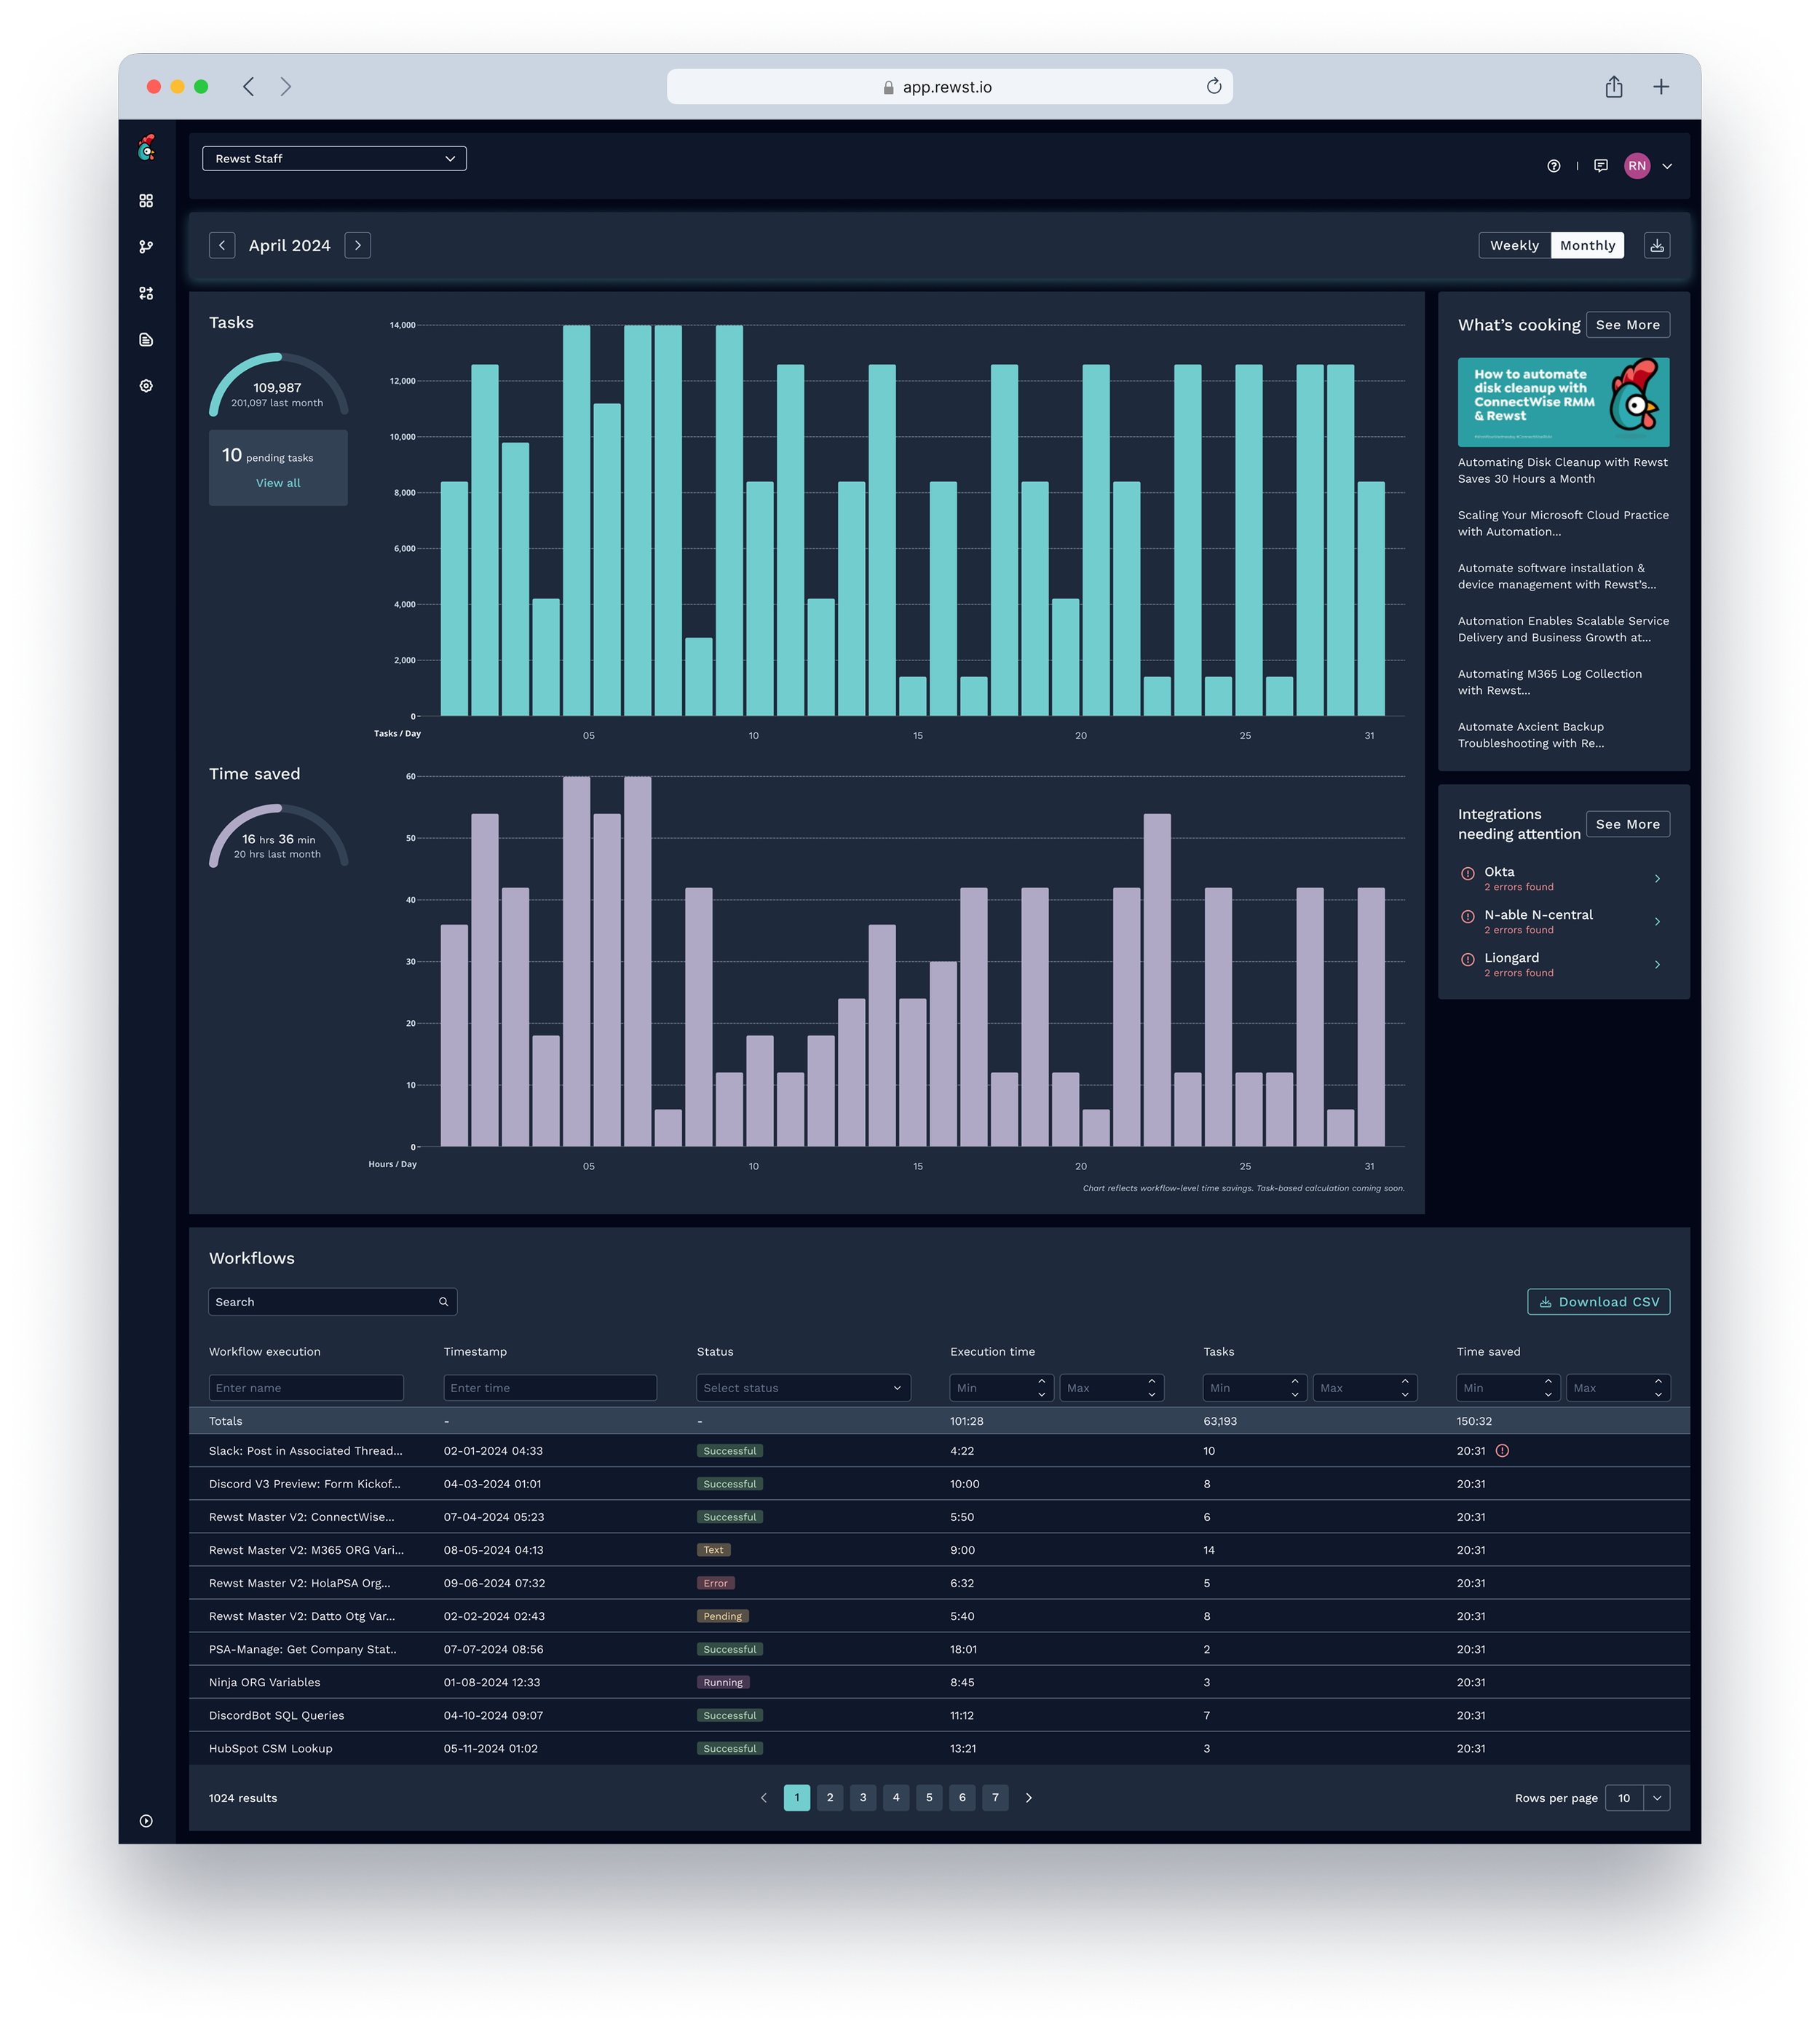This screenshot has width=1820, height=2027.
Task: Open the settings gear icon in sidebar
Action: 146,386
